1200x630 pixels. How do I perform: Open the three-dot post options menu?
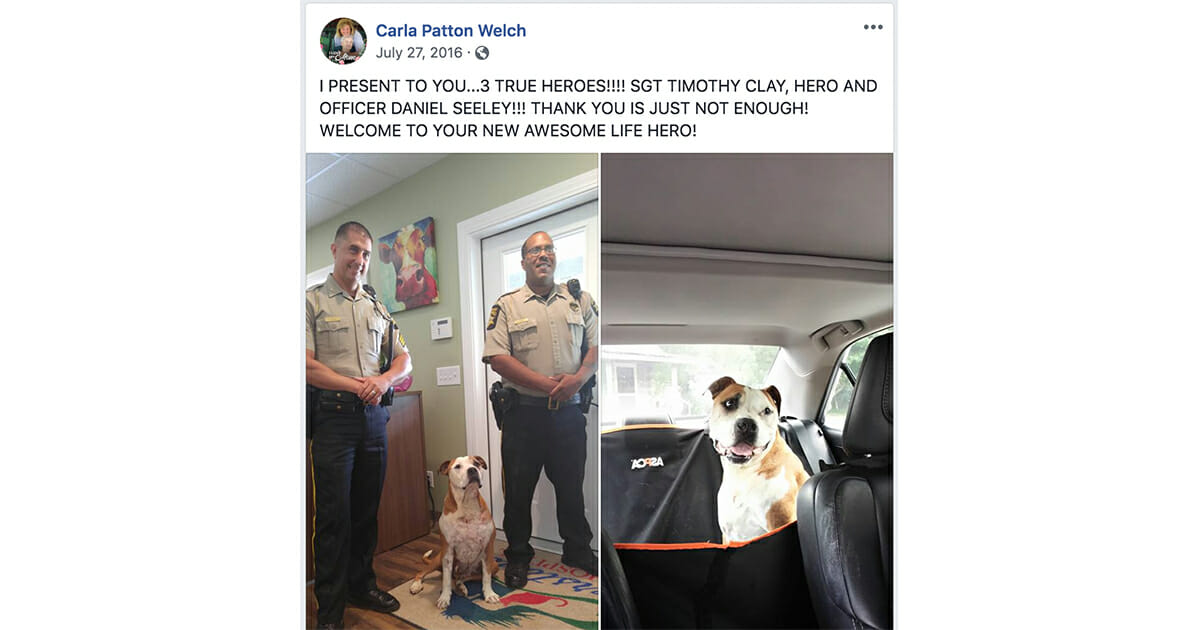(x=873, y=28)
